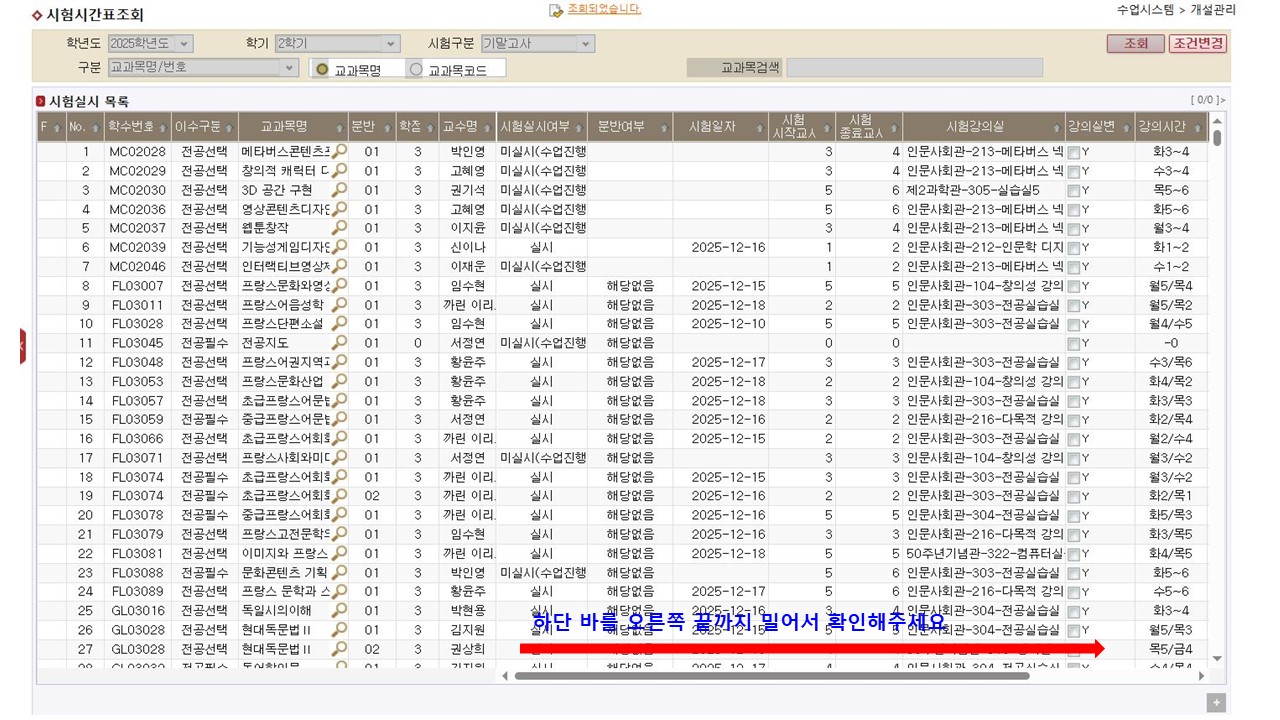Click the 조회 button
The image size is (1280, 720).
[1135, 44]
